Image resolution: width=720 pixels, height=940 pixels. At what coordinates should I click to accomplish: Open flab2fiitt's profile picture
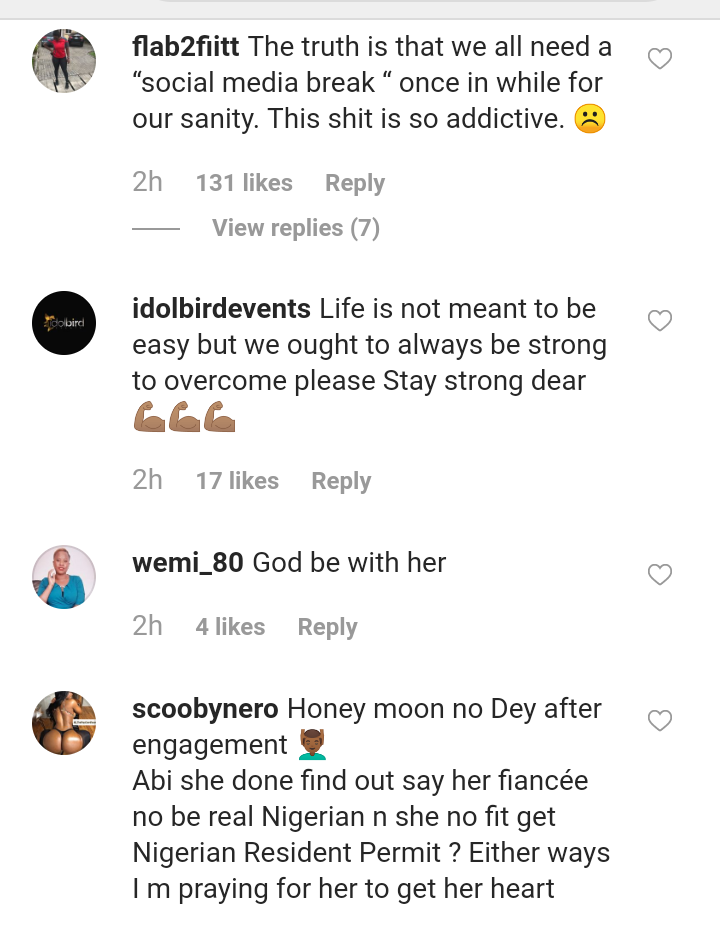pyautogui.click(x=64, y=60)
